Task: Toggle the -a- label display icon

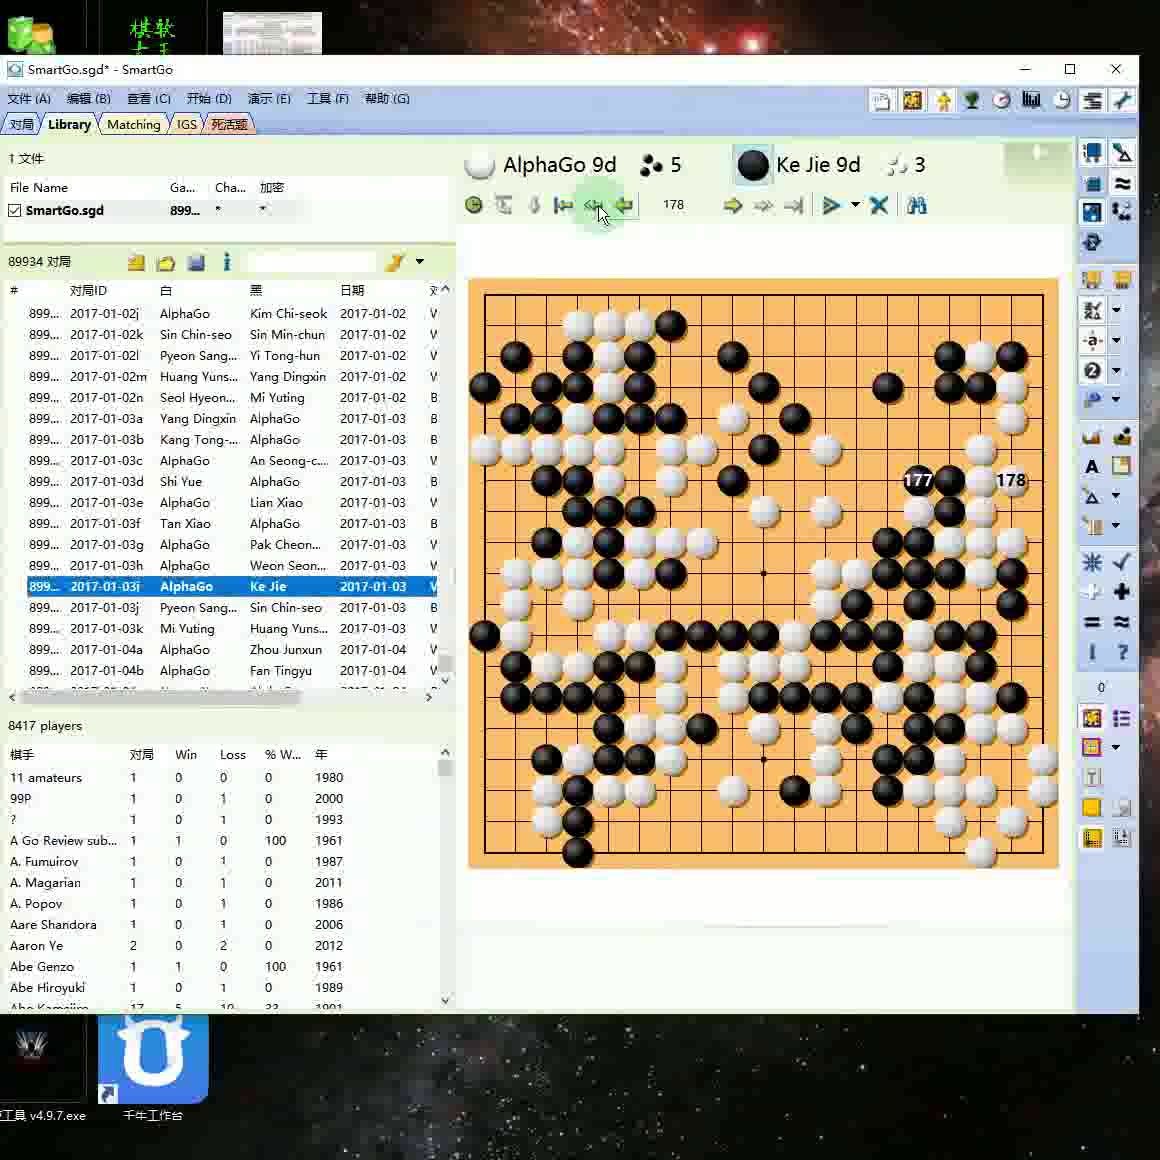Action: click(x=1091, y=340)
